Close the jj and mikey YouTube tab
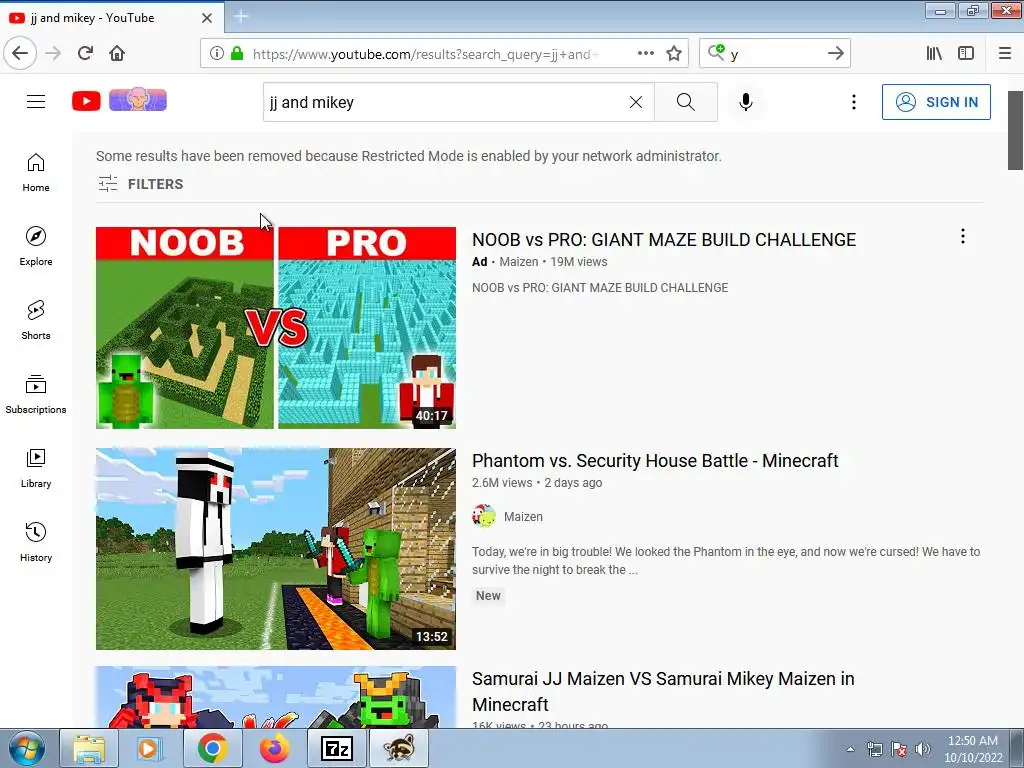1024x768 pixels. click(x=207, y=18)
